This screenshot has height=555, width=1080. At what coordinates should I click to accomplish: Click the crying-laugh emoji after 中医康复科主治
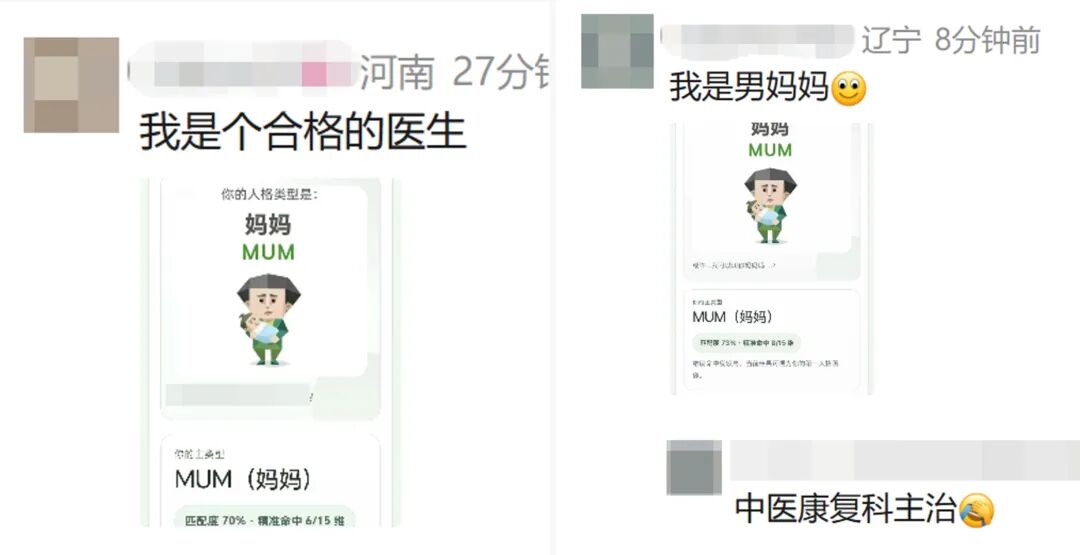click(977, 510)
